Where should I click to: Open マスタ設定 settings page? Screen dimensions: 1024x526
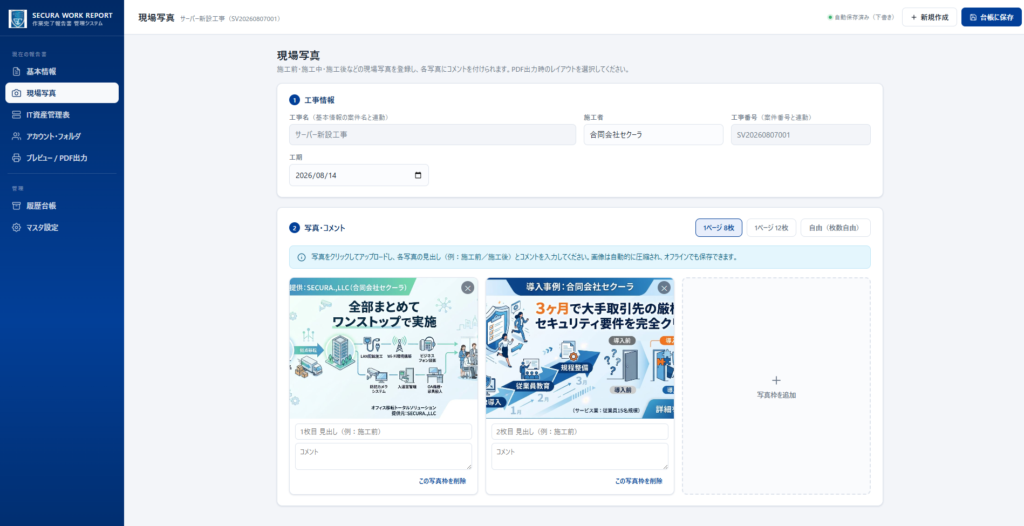62,227
